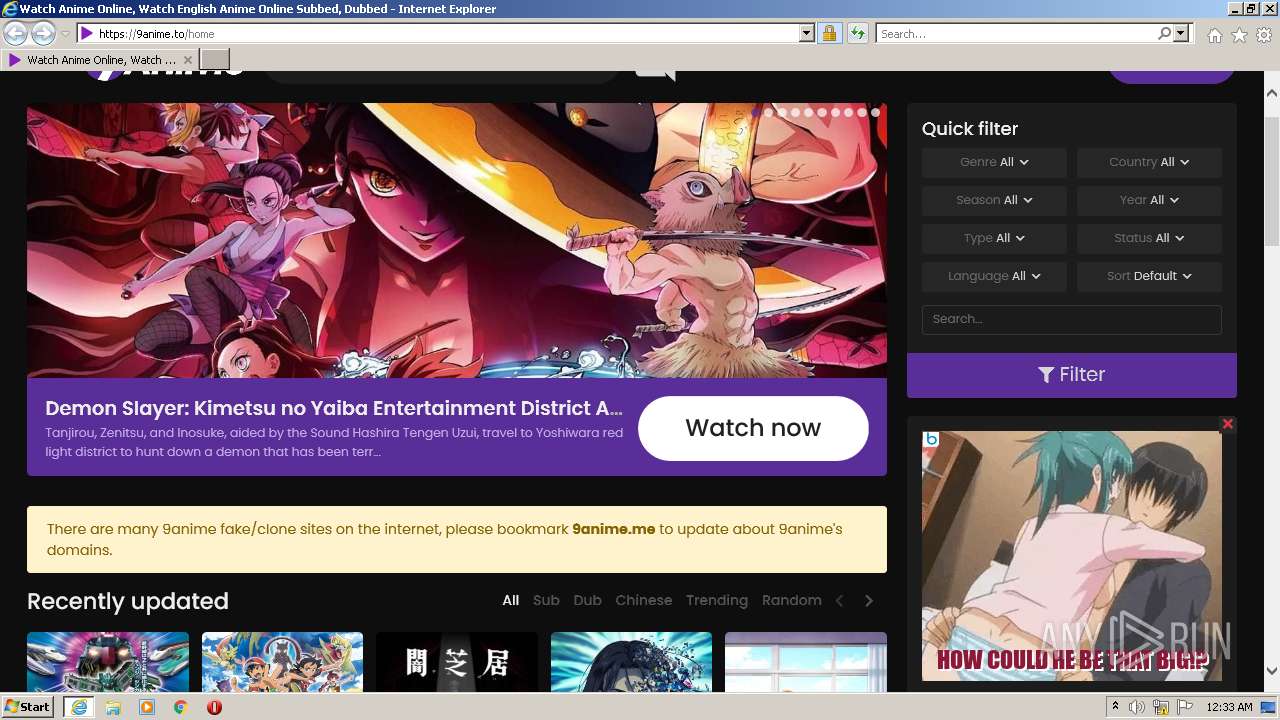This screenshot has height=720, width=1280.
Task: Click the Watch now button
Action: tap(753, 428)
